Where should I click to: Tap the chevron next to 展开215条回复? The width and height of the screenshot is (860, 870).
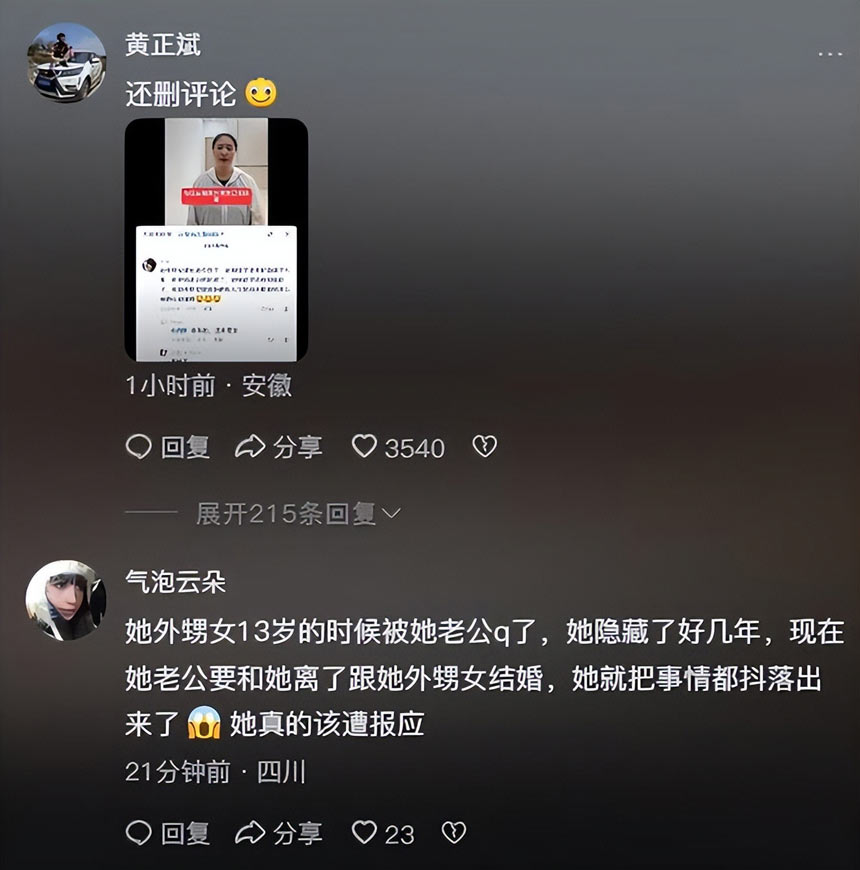[391, 514]
